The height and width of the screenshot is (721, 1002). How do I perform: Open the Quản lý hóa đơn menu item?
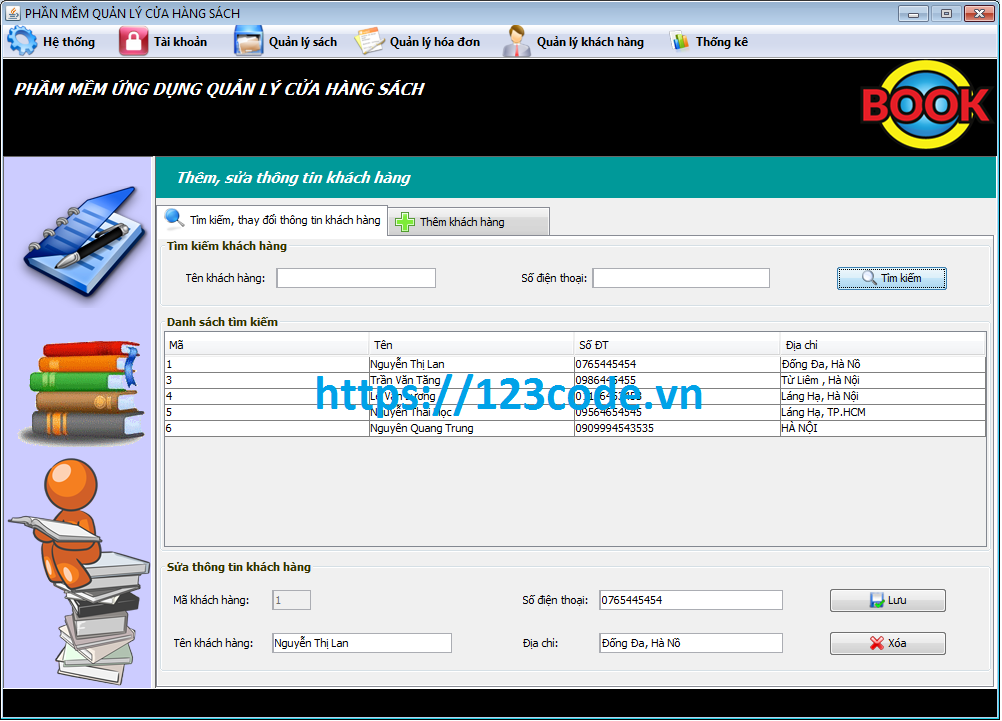pyautogui.click(x=420, y=41)
